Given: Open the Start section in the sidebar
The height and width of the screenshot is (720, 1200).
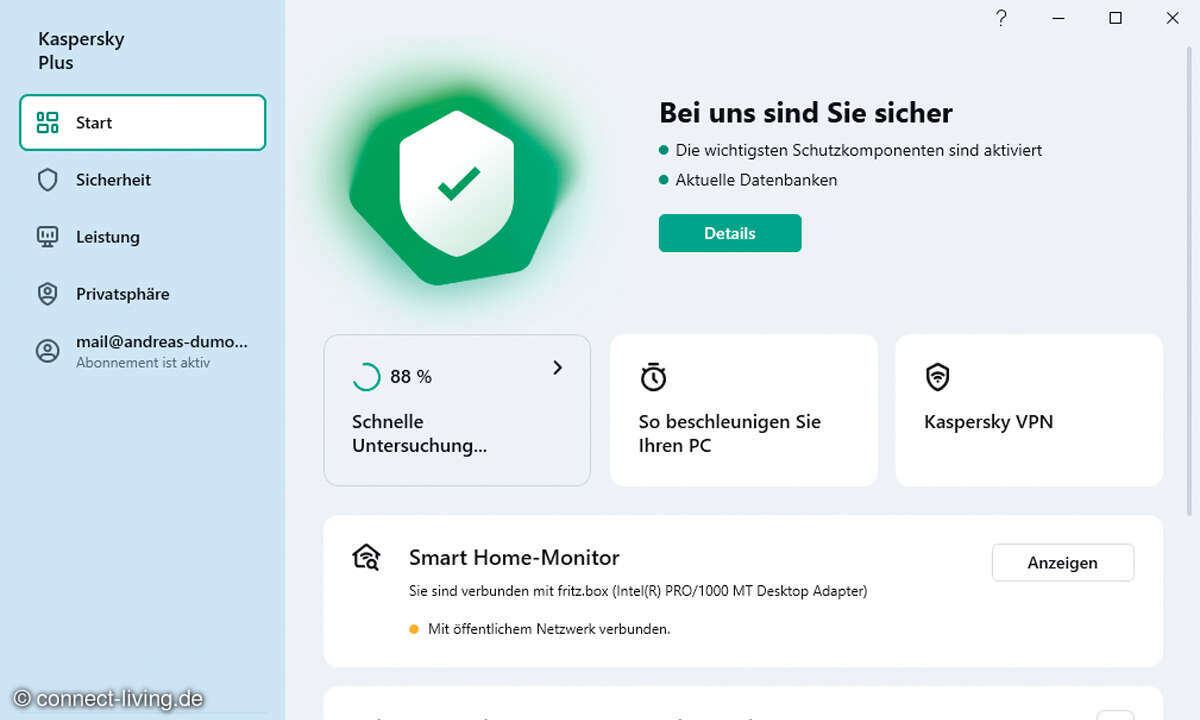Looking at the screenshot, I should (143, 123).
